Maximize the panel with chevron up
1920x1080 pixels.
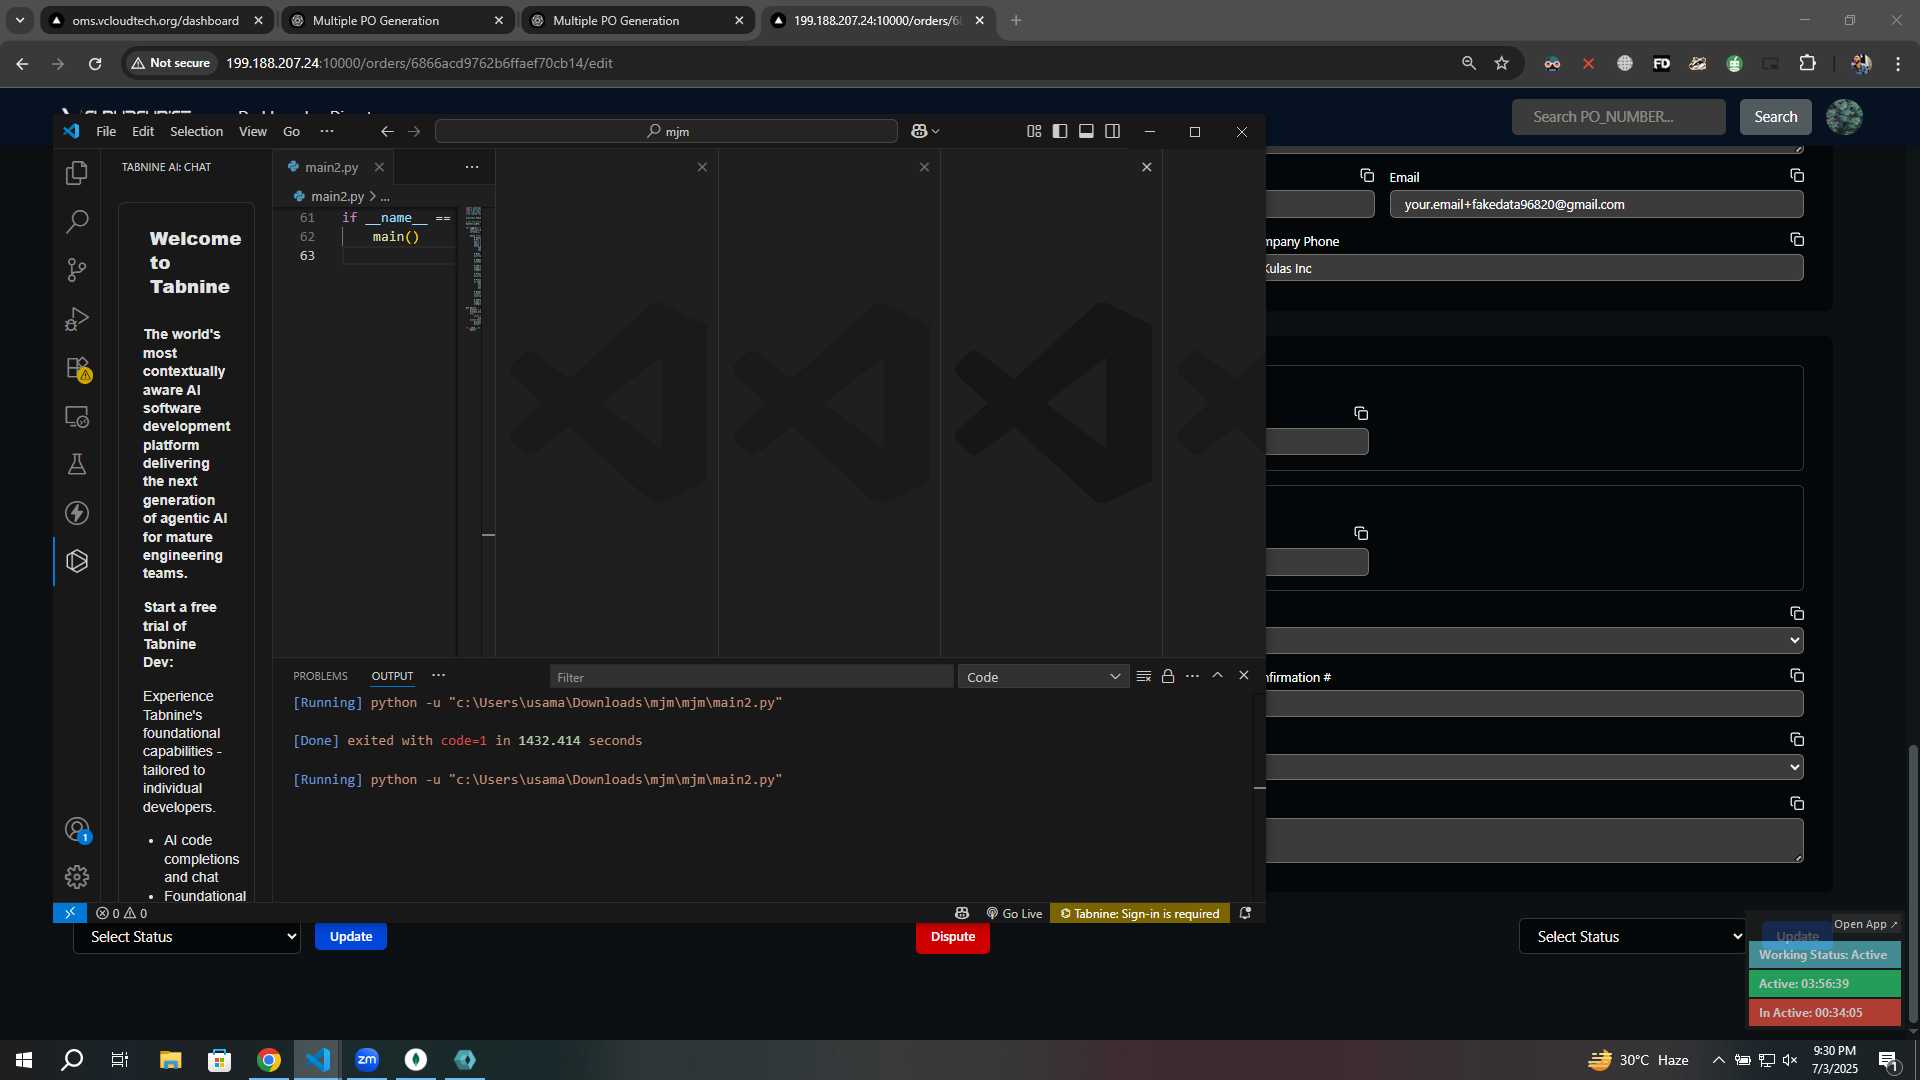click(x=1218, y=676)
